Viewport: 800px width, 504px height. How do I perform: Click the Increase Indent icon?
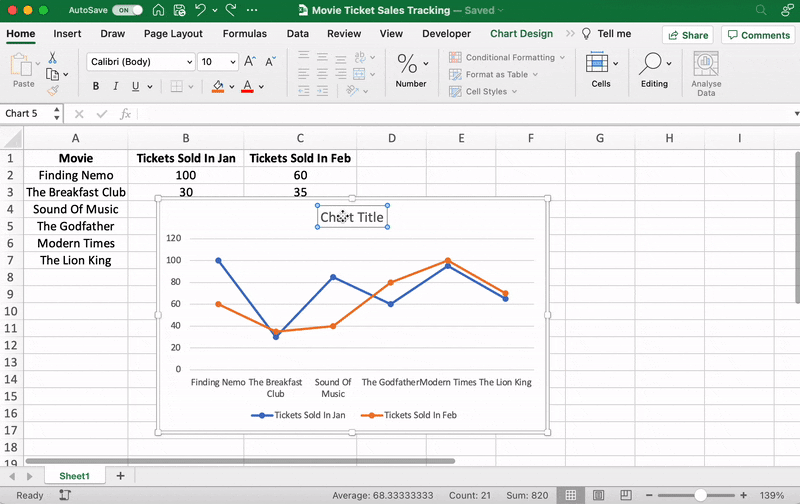click(x=322, y=91)
